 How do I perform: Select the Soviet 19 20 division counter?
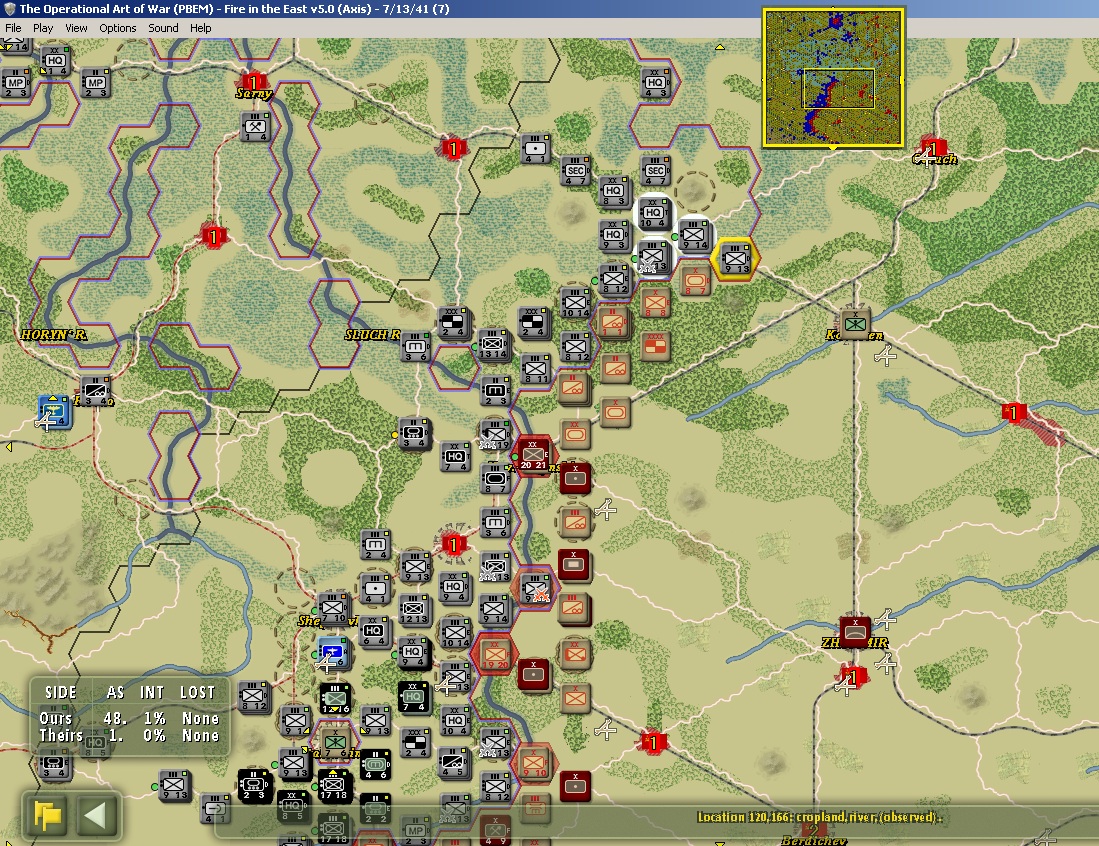tap(495, 655)
